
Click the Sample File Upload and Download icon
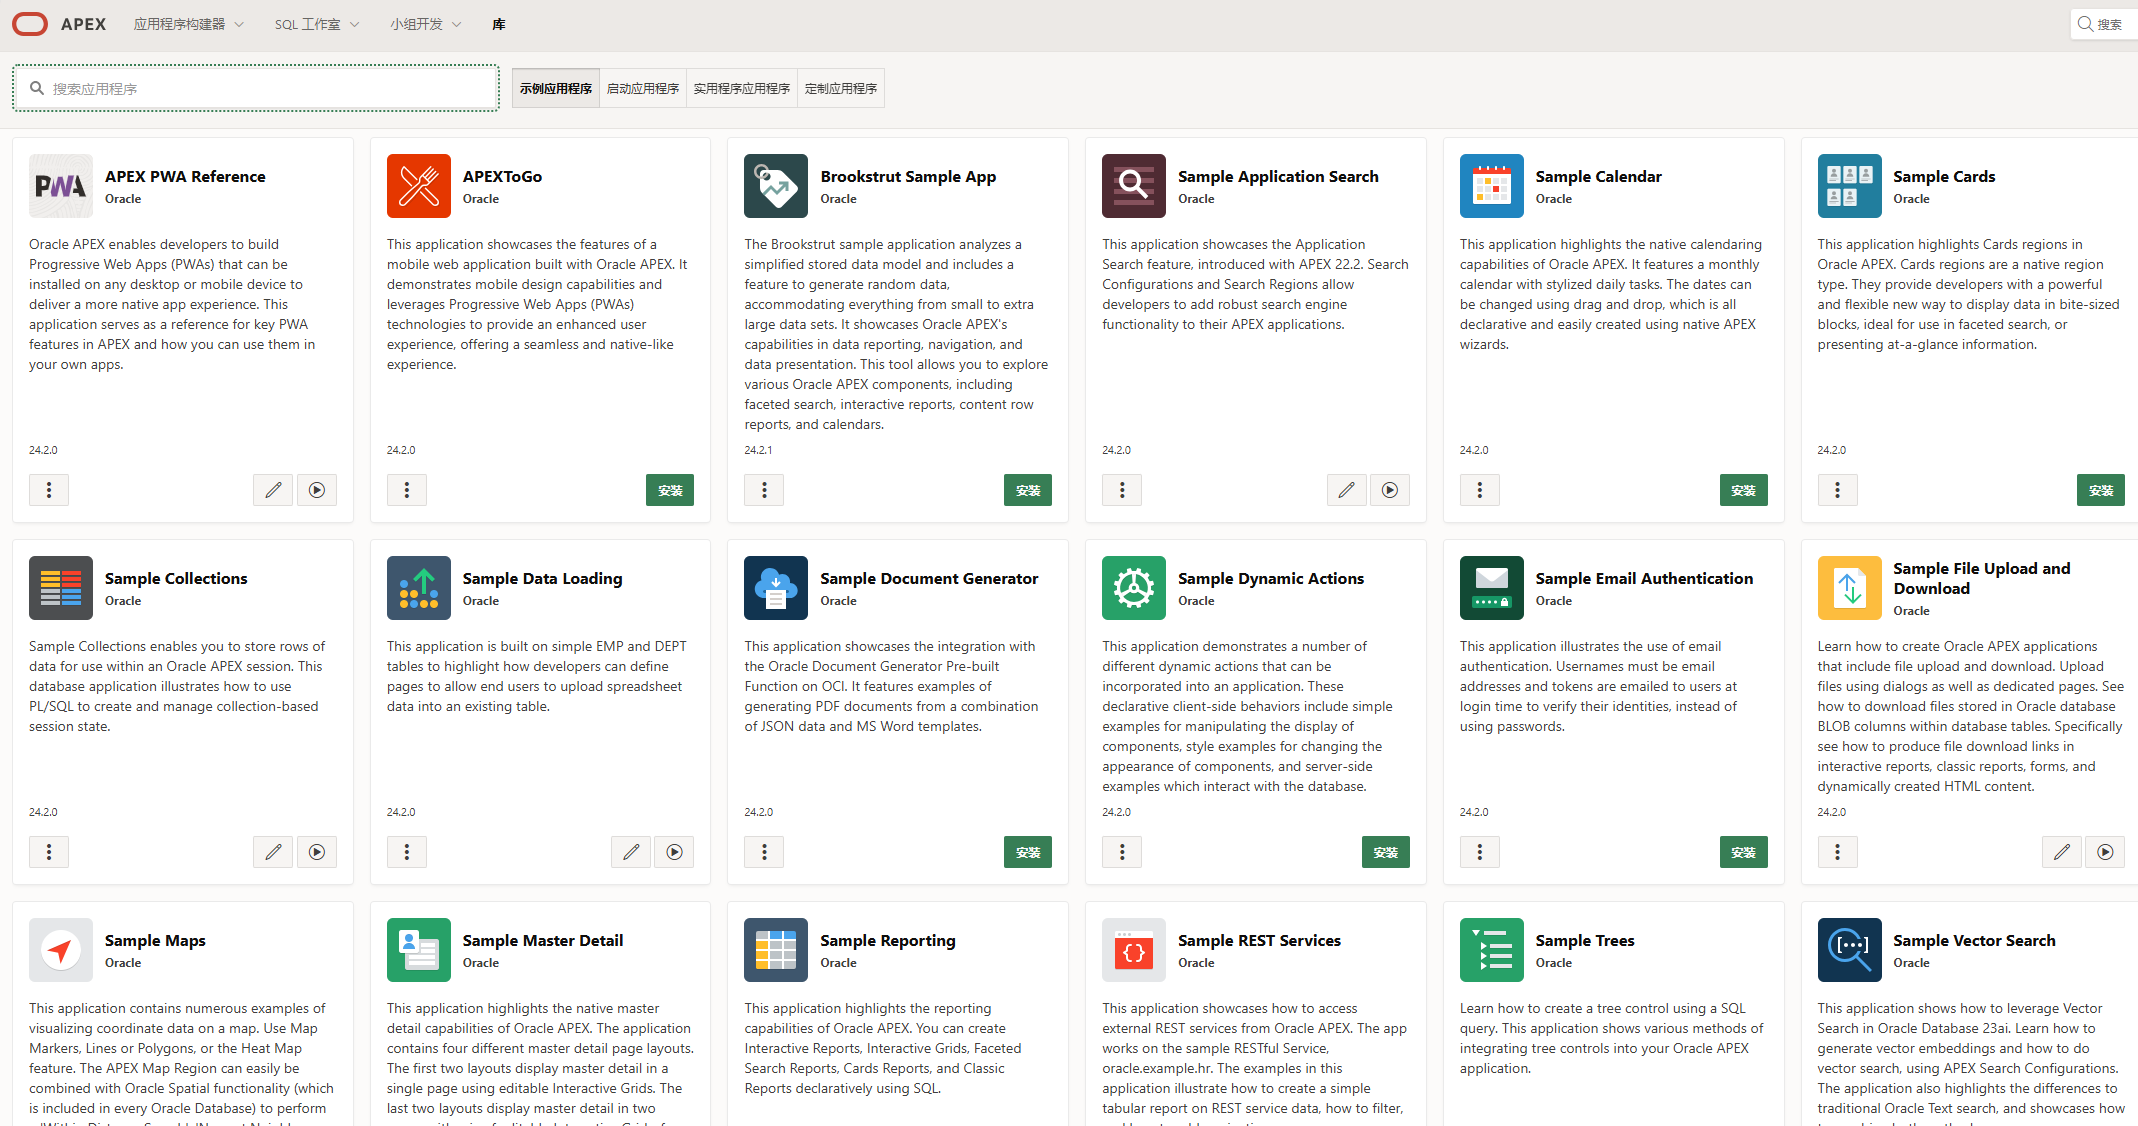[1850, 588]
